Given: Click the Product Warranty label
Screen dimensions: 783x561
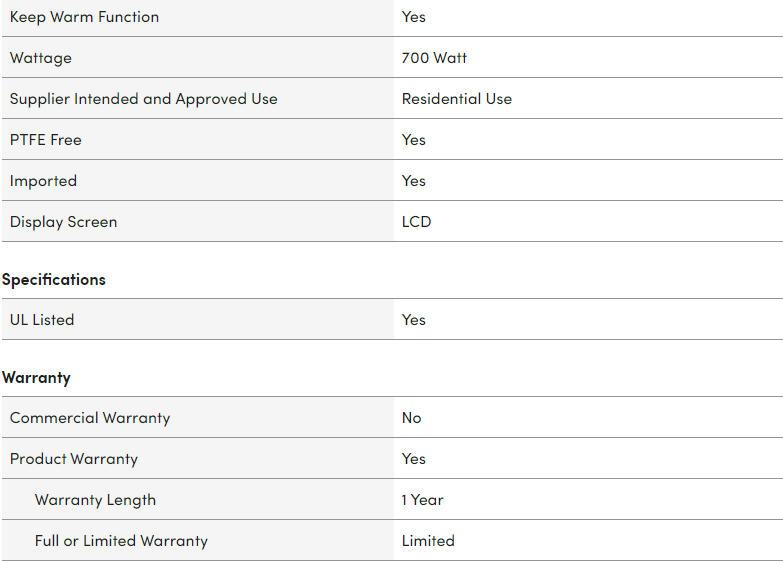Looking at the screenshot, I should tap(74, 459).
